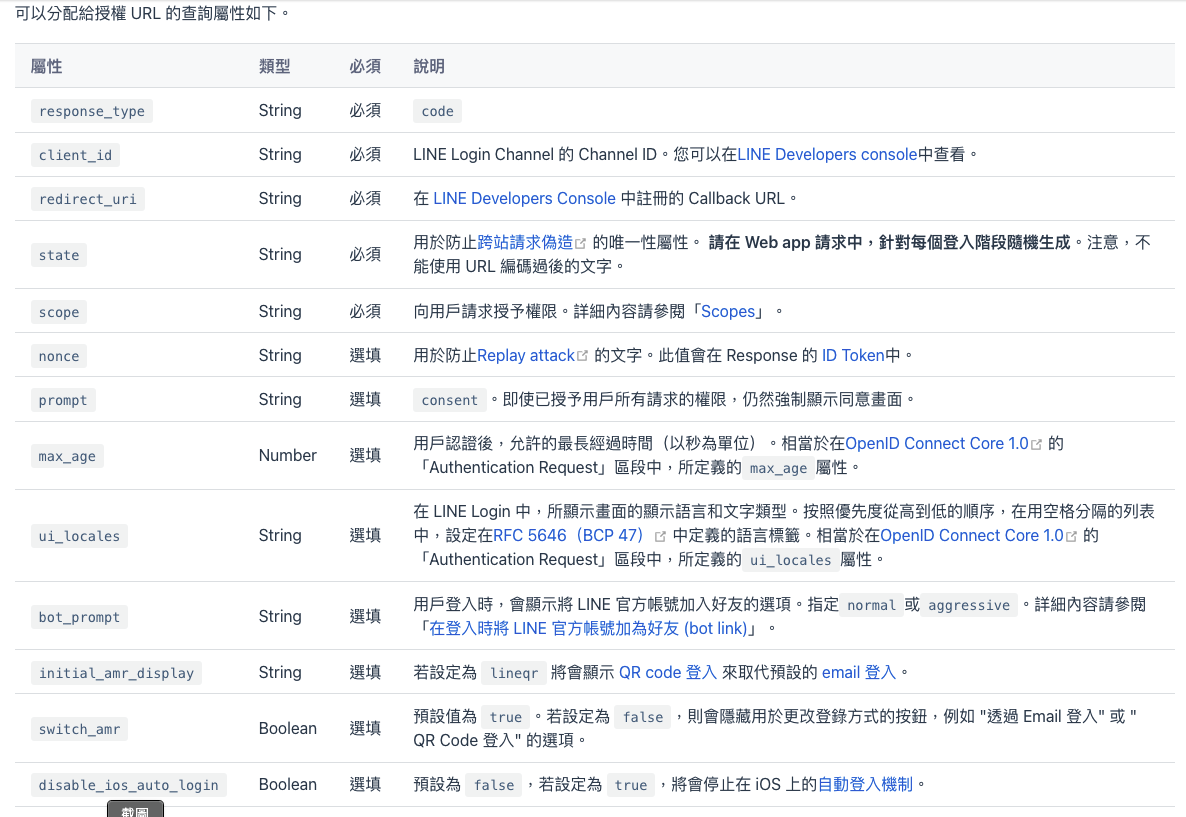Image resolution: width=1186 pixels, height=817 pixels.
Task: Select the switch_amr code label
Action: point(79,729)
